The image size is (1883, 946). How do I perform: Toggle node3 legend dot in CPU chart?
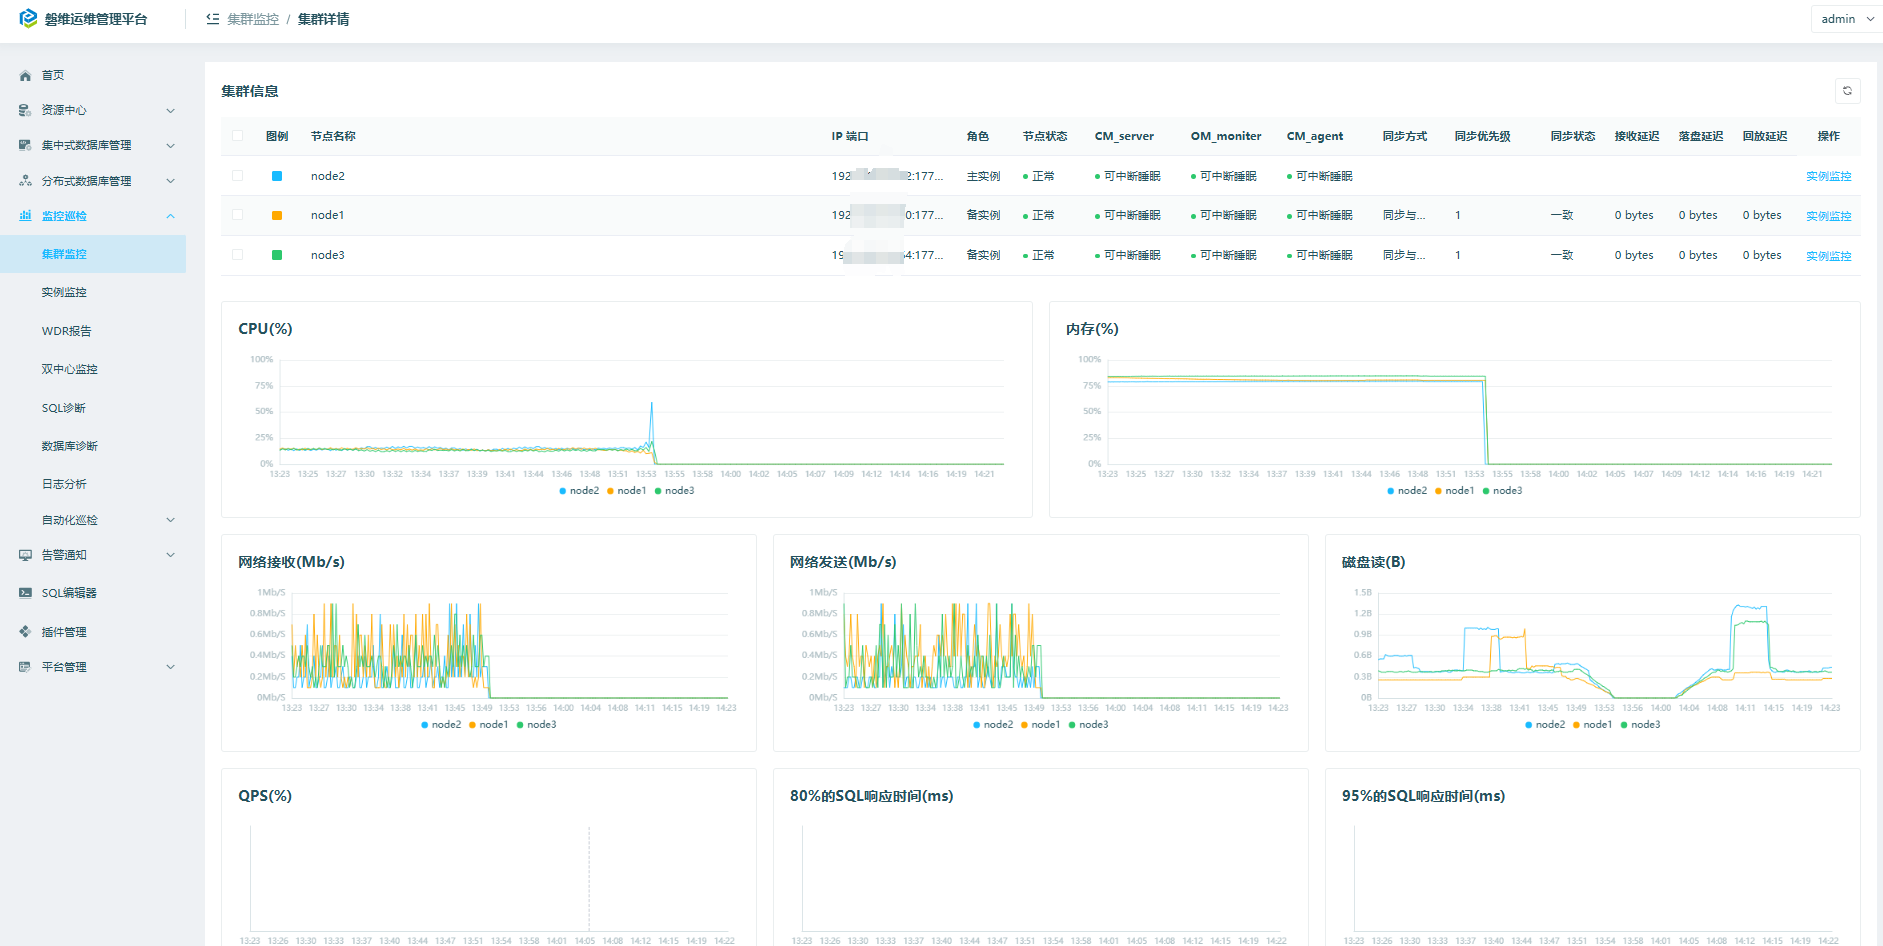658,491
